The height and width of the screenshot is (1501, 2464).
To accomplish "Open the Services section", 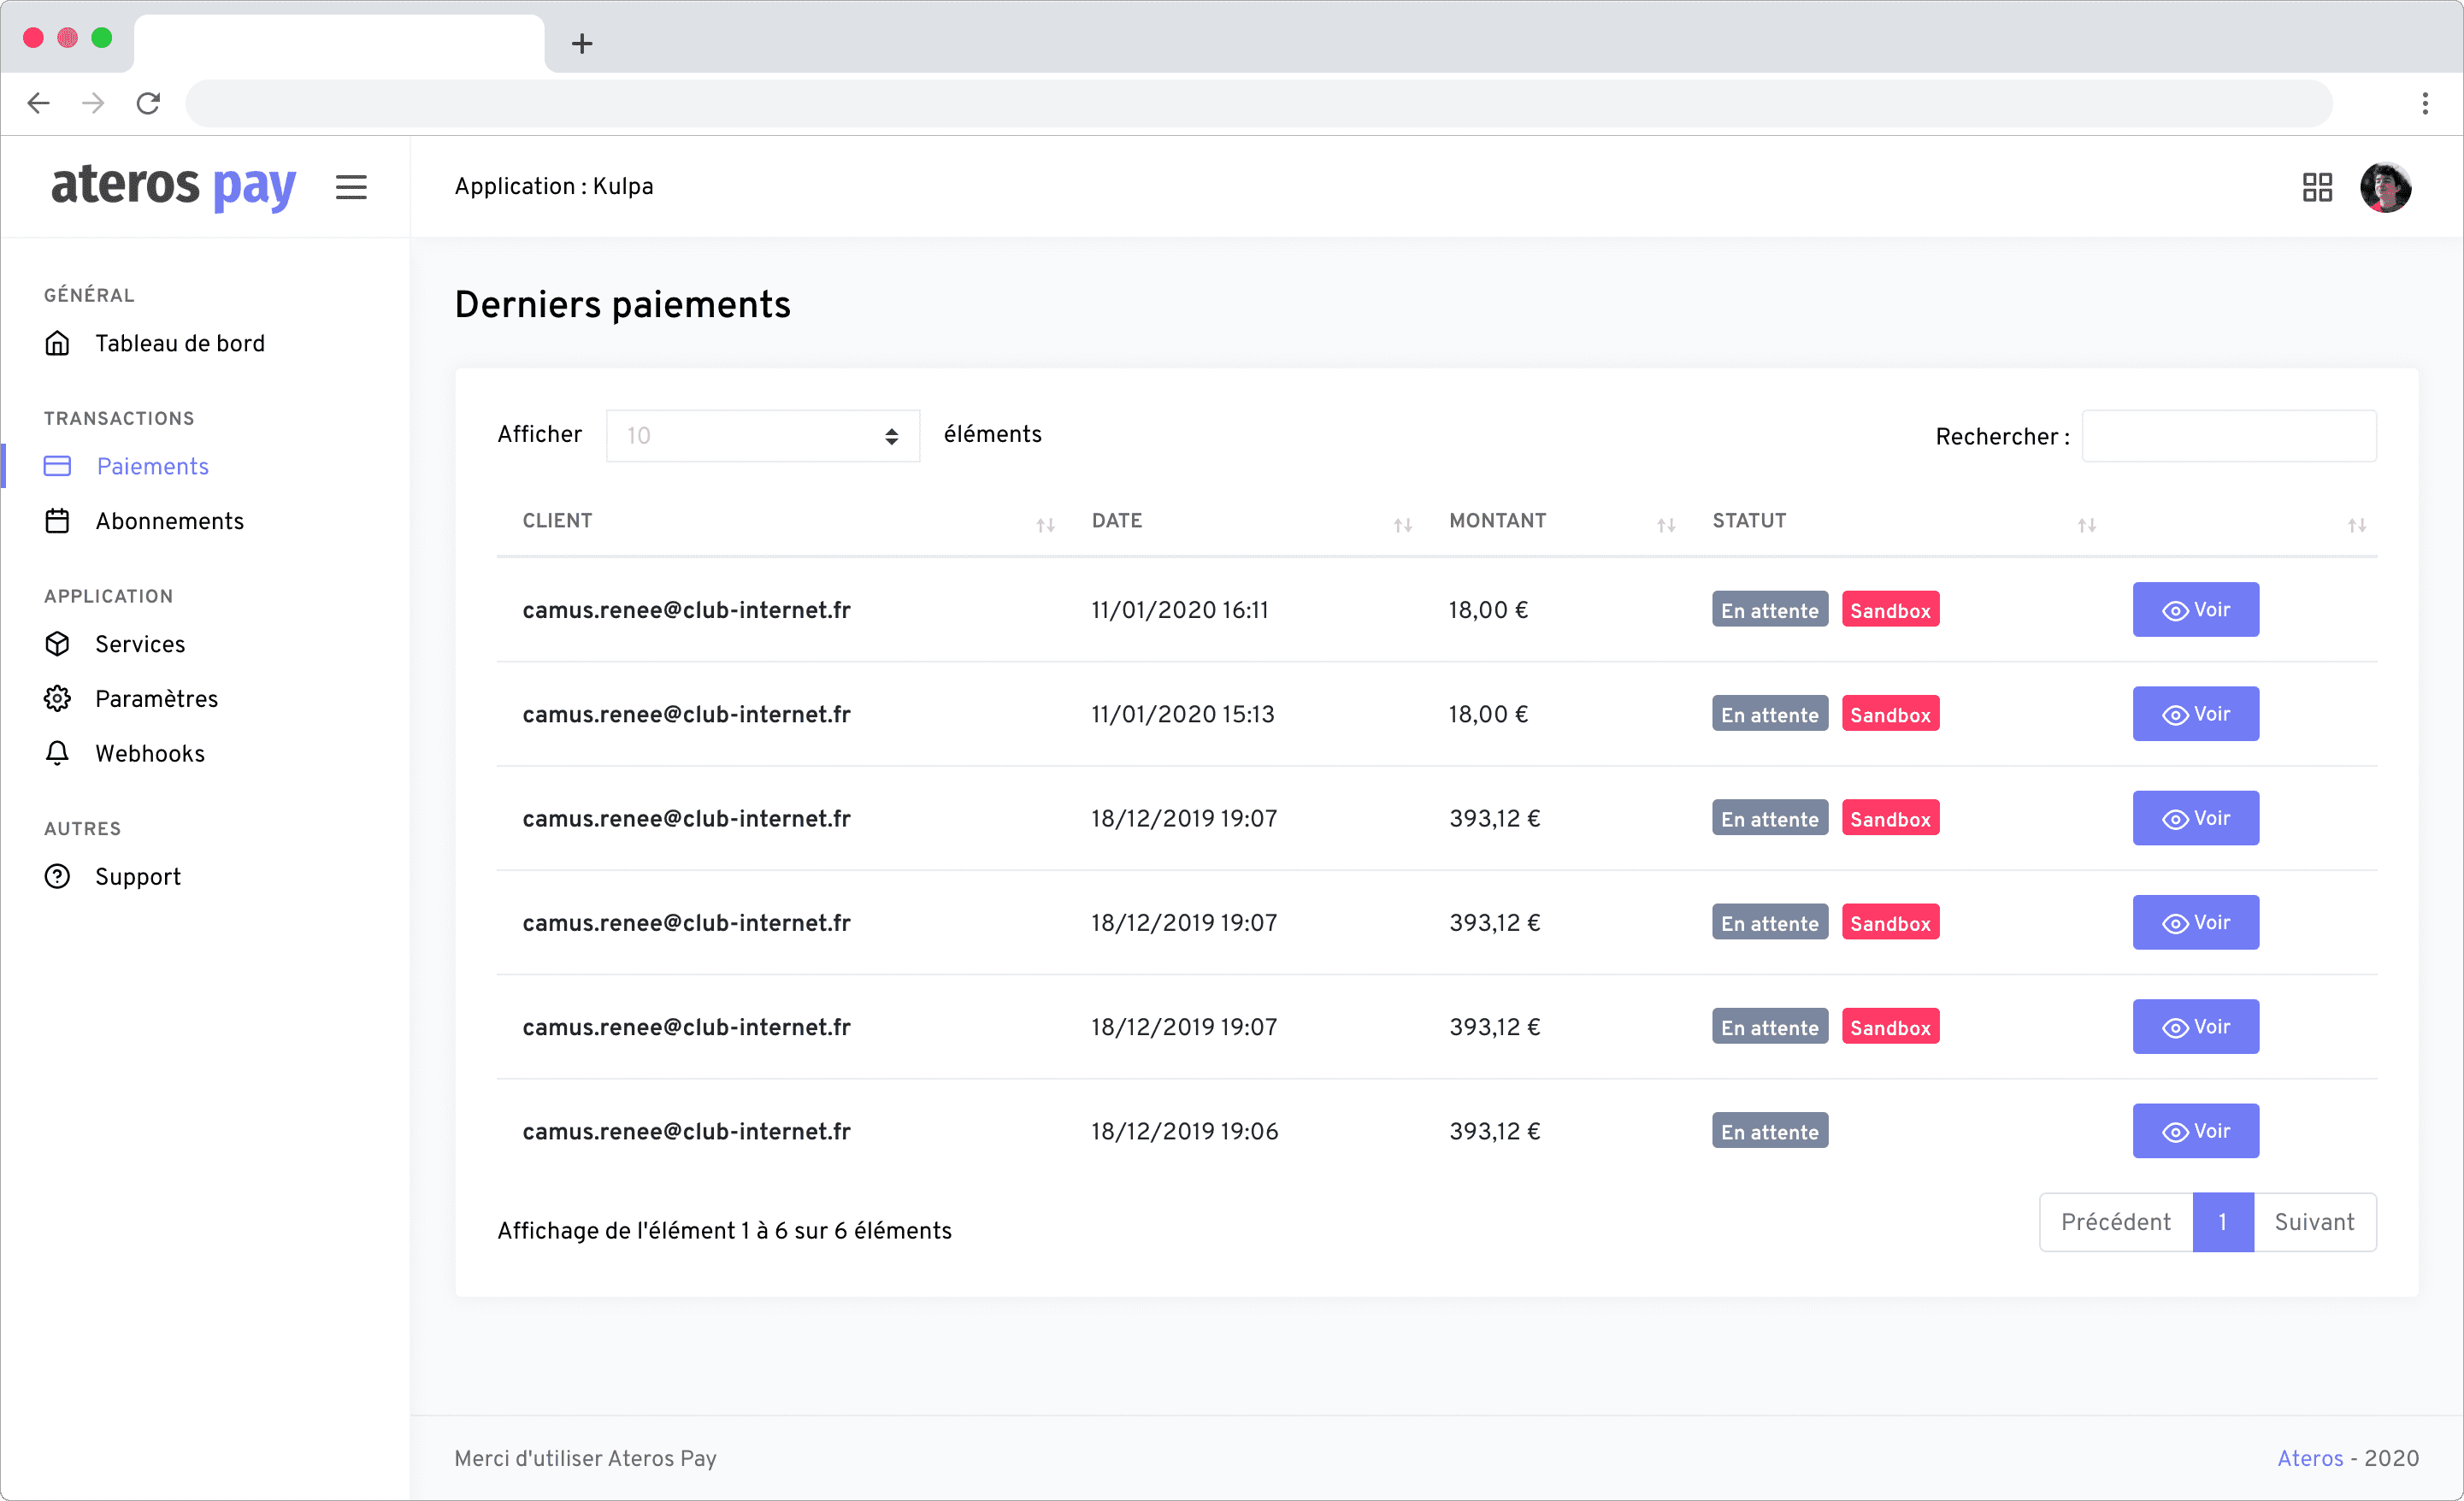I will click(140, 644).
